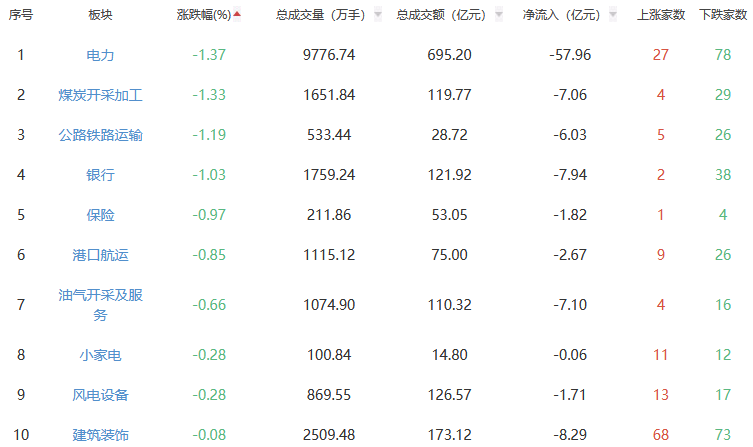Select the 小家电 sector link

pos(100,355)
